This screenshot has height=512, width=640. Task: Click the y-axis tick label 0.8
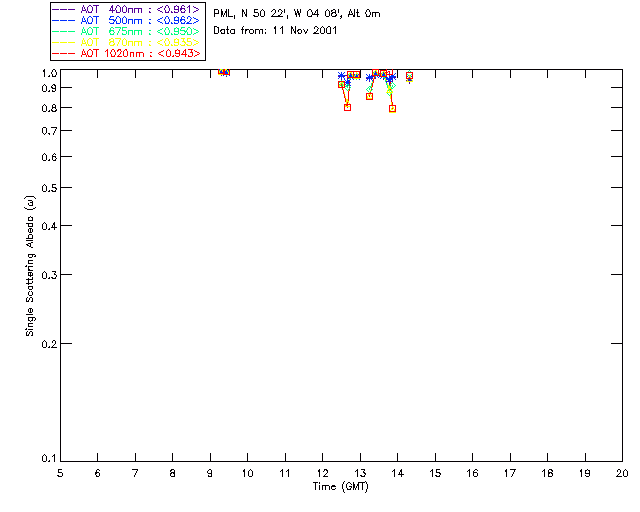click(x=49, y=108)
